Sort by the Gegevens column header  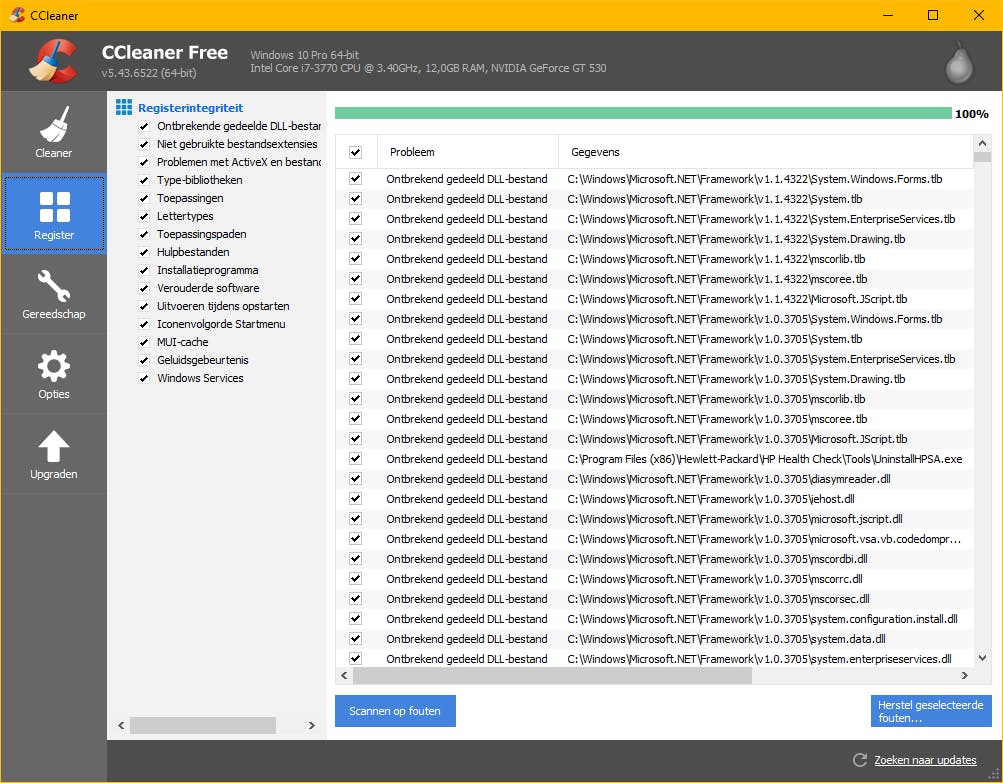point(765,152)
